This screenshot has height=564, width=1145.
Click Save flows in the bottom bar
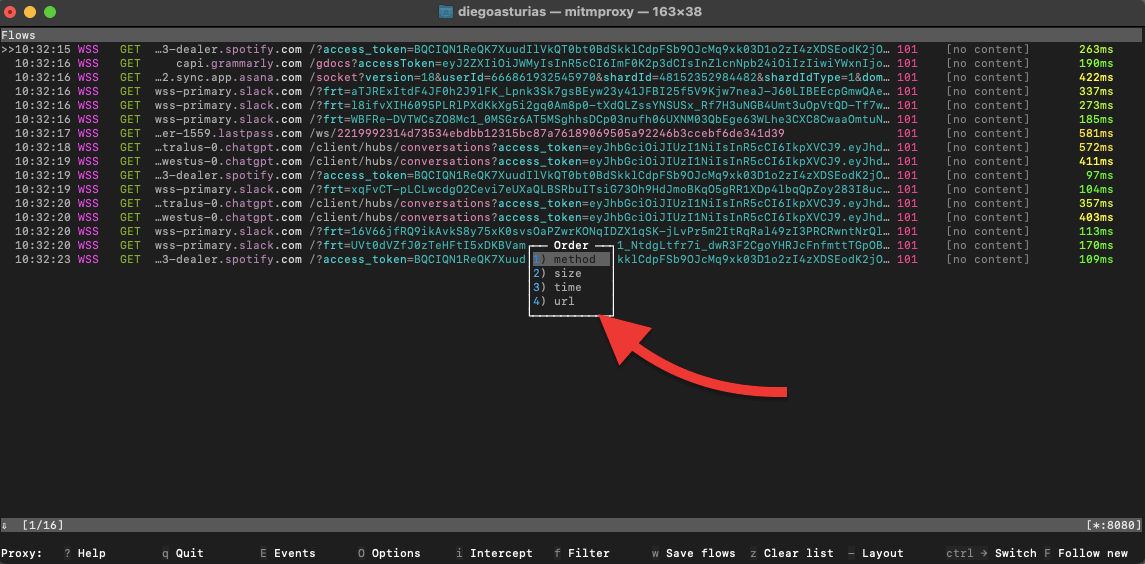pyautogui.click(x=694, y=553)
